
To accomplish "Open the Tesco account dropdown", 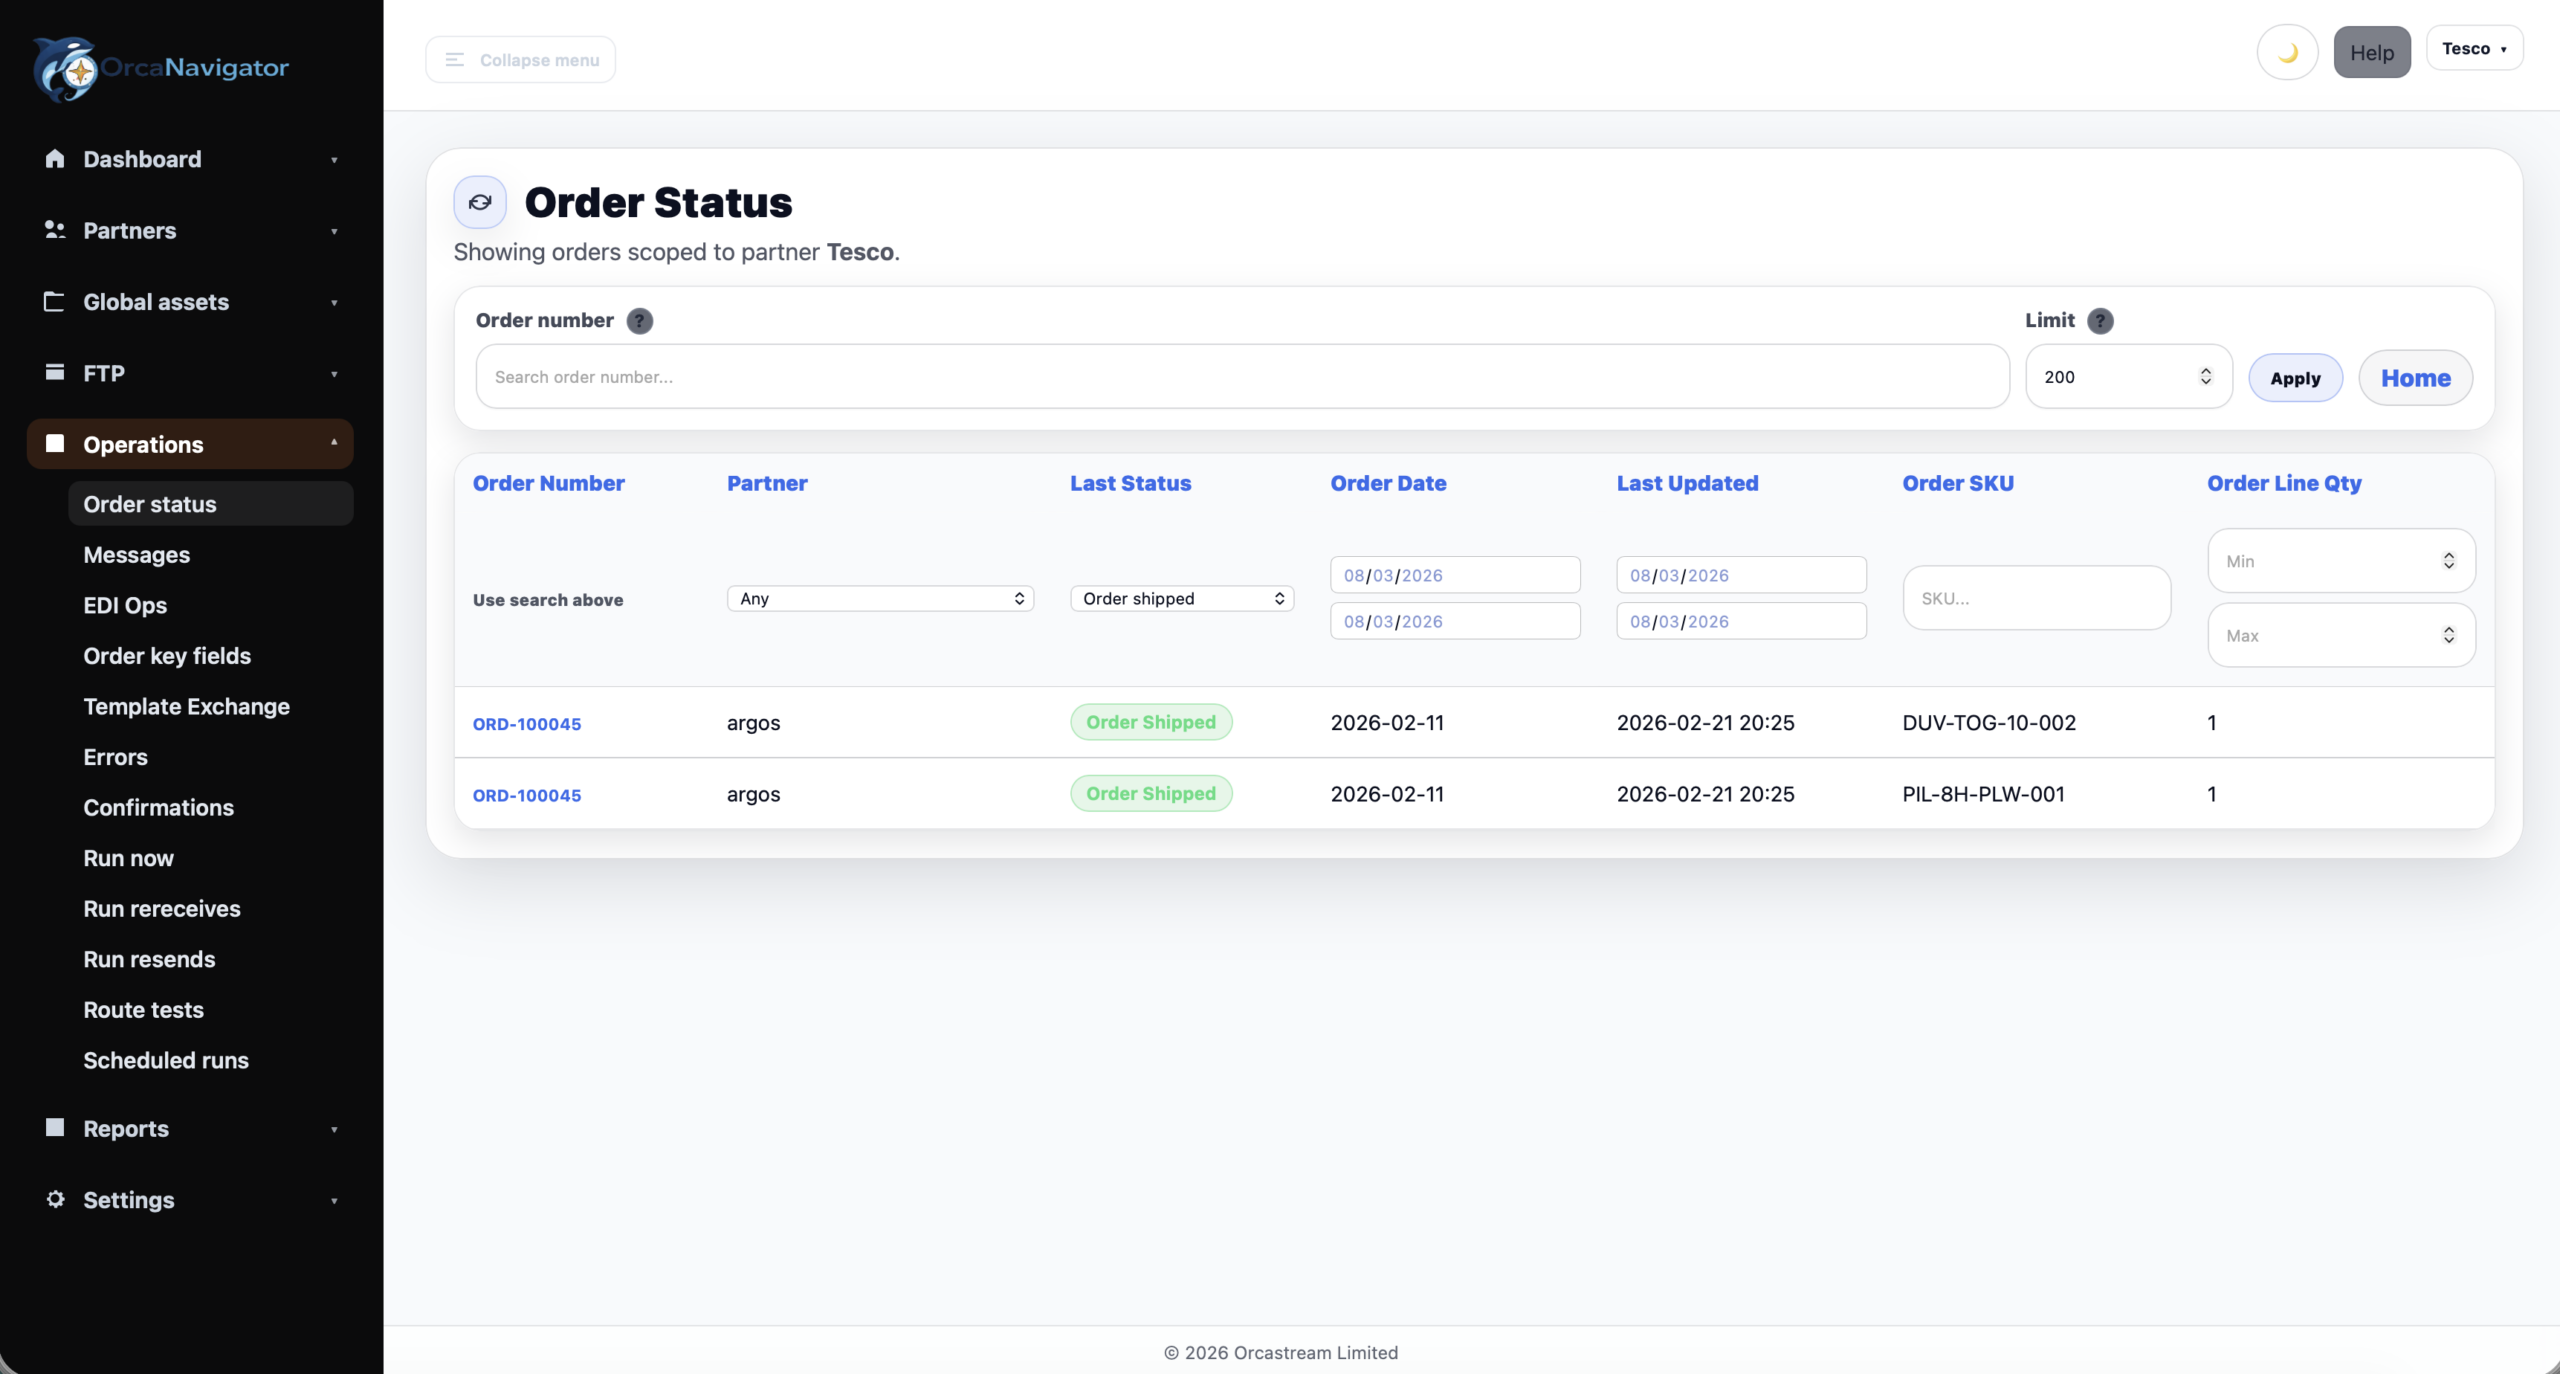I will coord(2476,48).
